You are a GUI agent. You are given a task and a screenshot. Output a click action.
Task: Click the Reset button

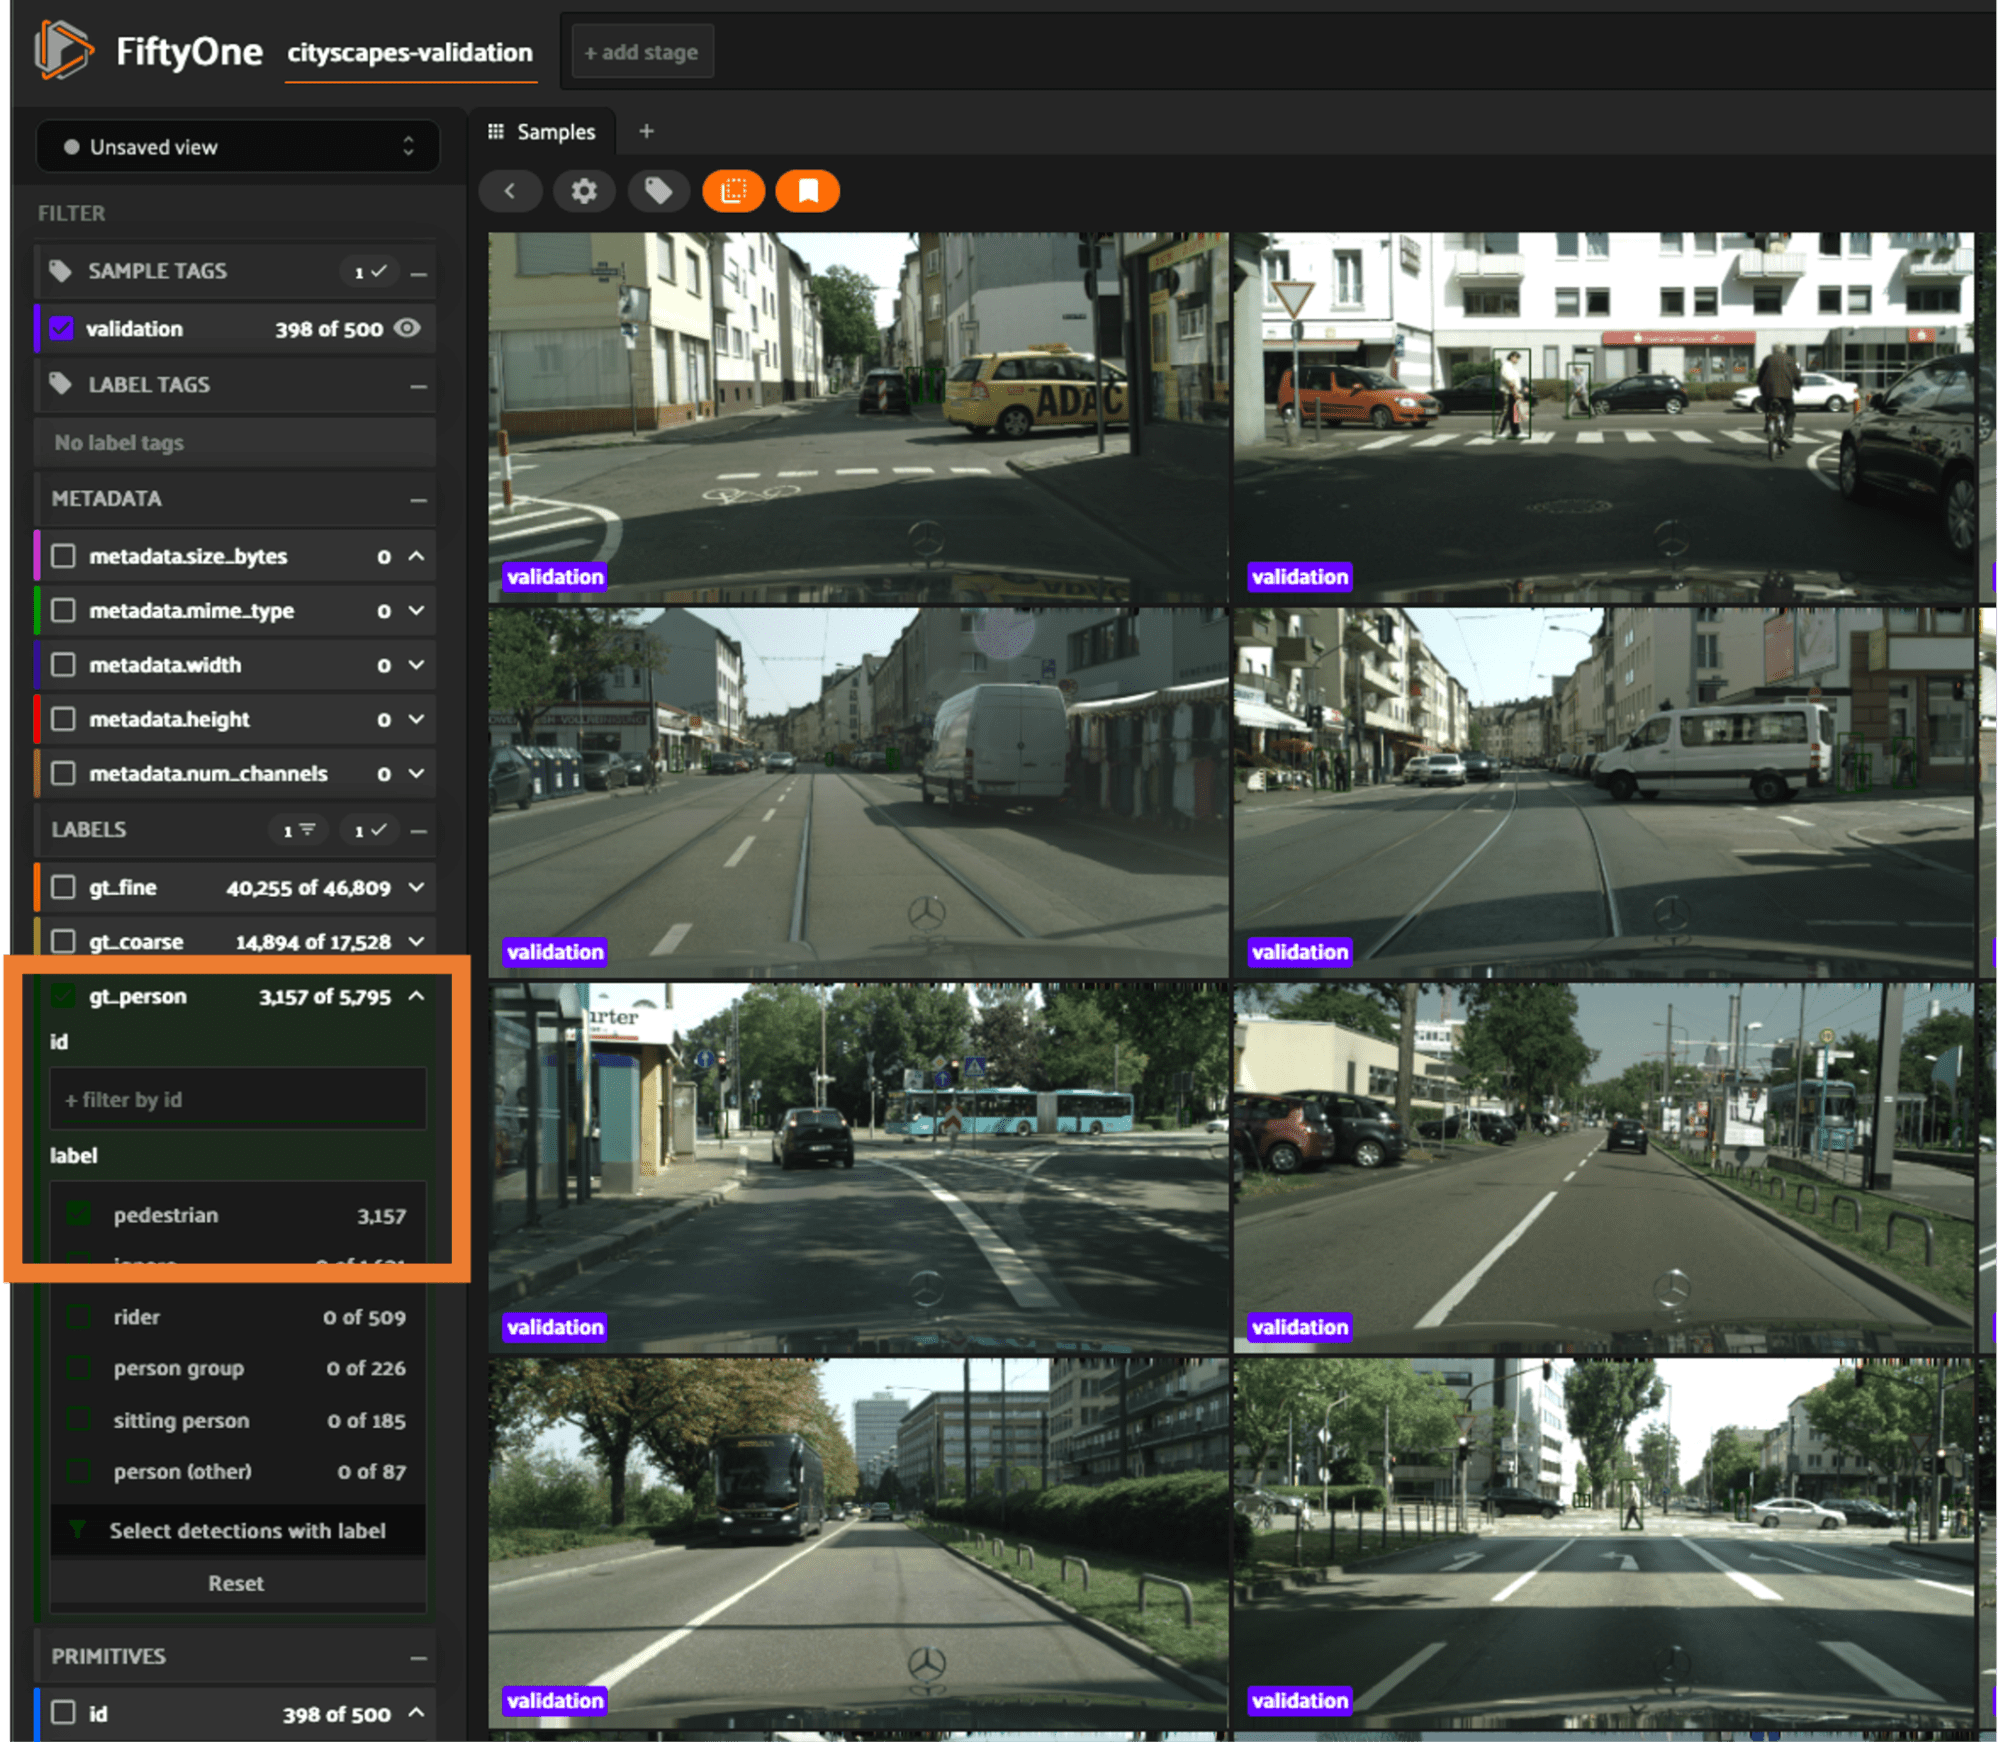point(237,1583)
